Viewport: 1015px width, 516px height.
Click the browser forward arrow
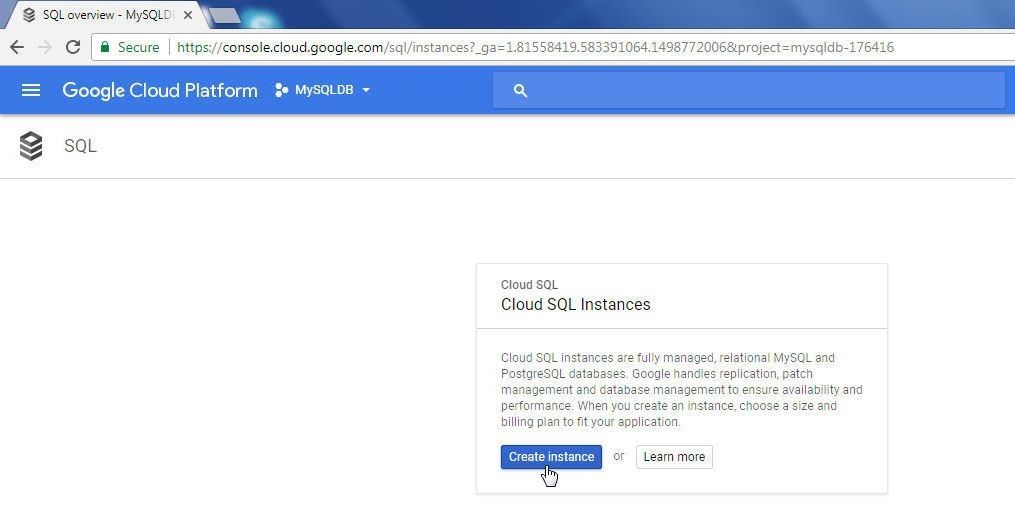[x=45, y=47]
